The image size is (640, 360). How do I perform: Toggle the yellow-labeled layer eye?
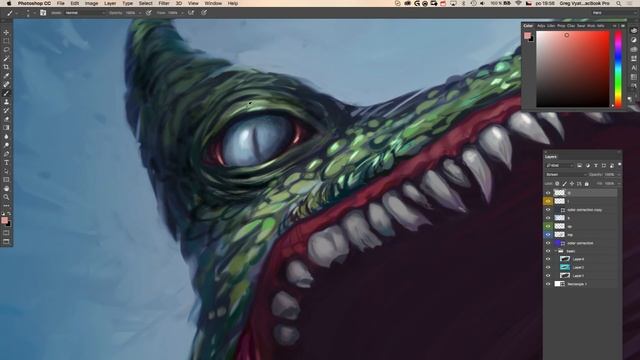(x=548, y=201)
